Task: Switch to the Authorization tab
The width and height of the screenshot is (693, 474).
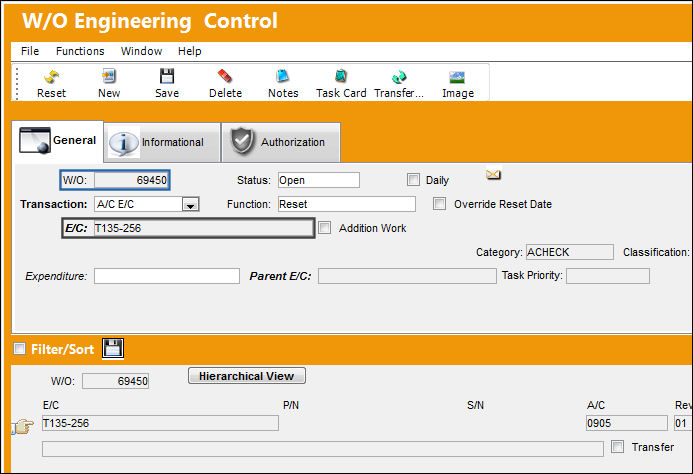Action: (281, 142)
